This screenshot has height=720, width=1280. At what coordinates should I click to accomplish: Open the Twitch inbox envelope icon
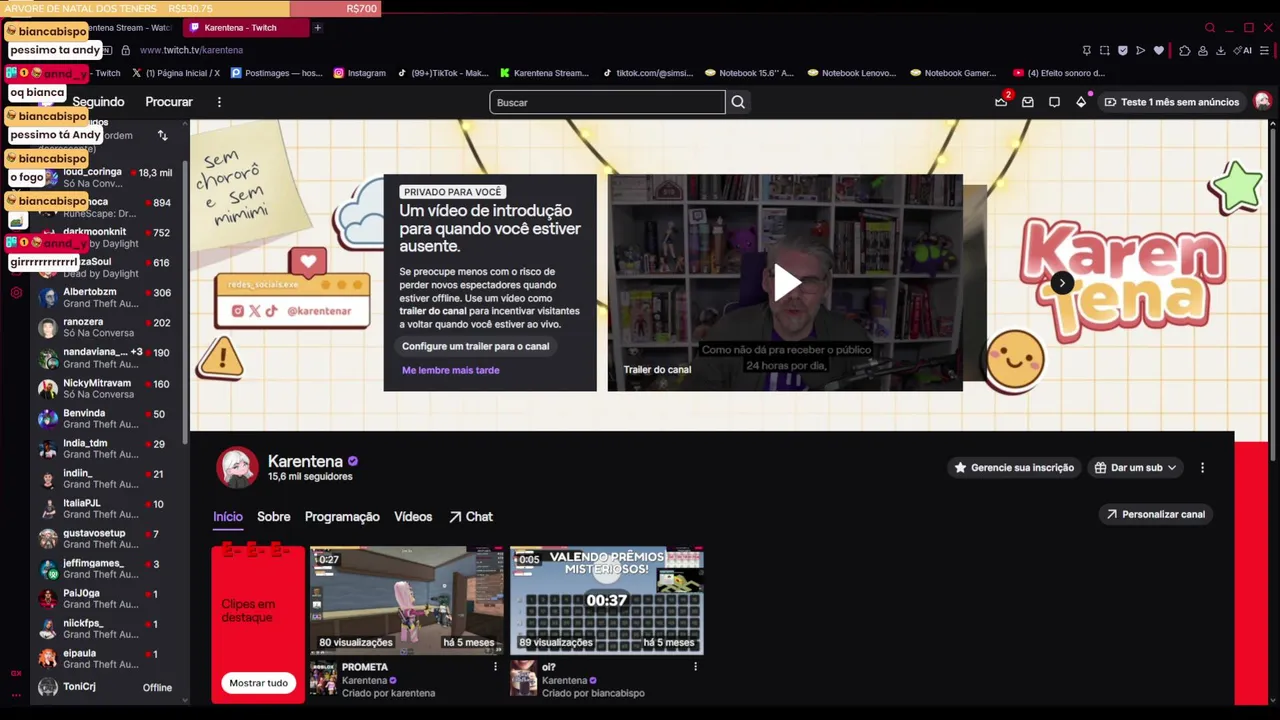1027,102
